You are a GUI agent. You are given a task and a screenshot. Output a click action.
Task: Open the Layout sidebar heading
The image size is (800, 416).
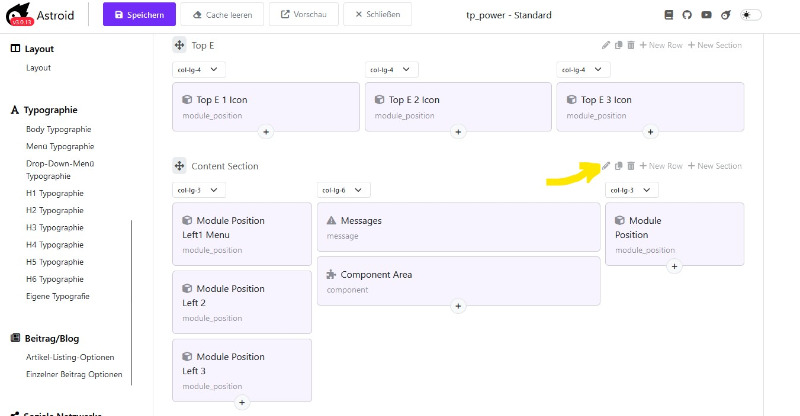(x=32, y=48)
